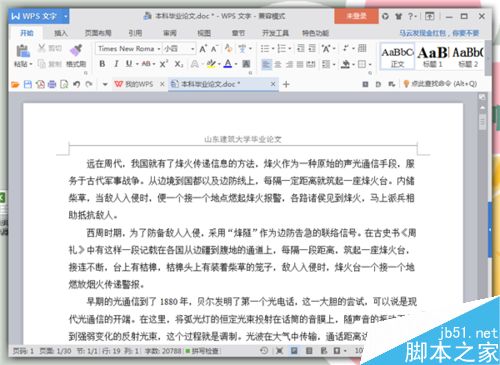
Task: Click the help question mark icon
Action: pyautogui.click(x=411, y=16)
